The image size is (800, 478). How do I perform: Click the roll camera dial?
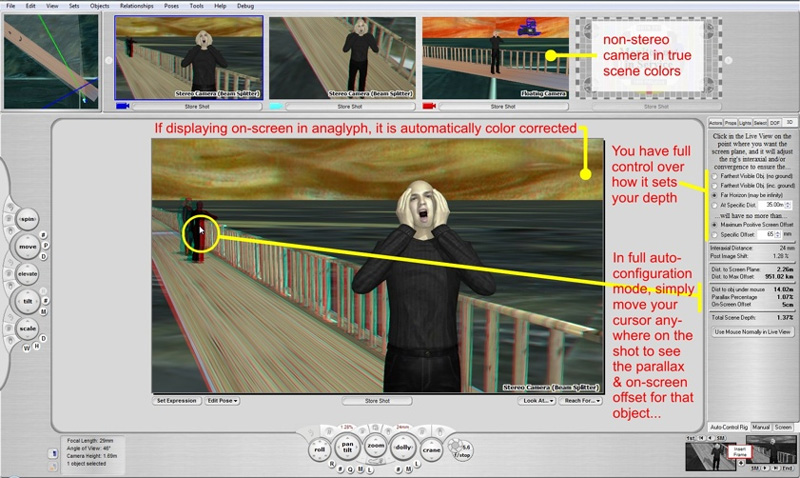[319, 450]
